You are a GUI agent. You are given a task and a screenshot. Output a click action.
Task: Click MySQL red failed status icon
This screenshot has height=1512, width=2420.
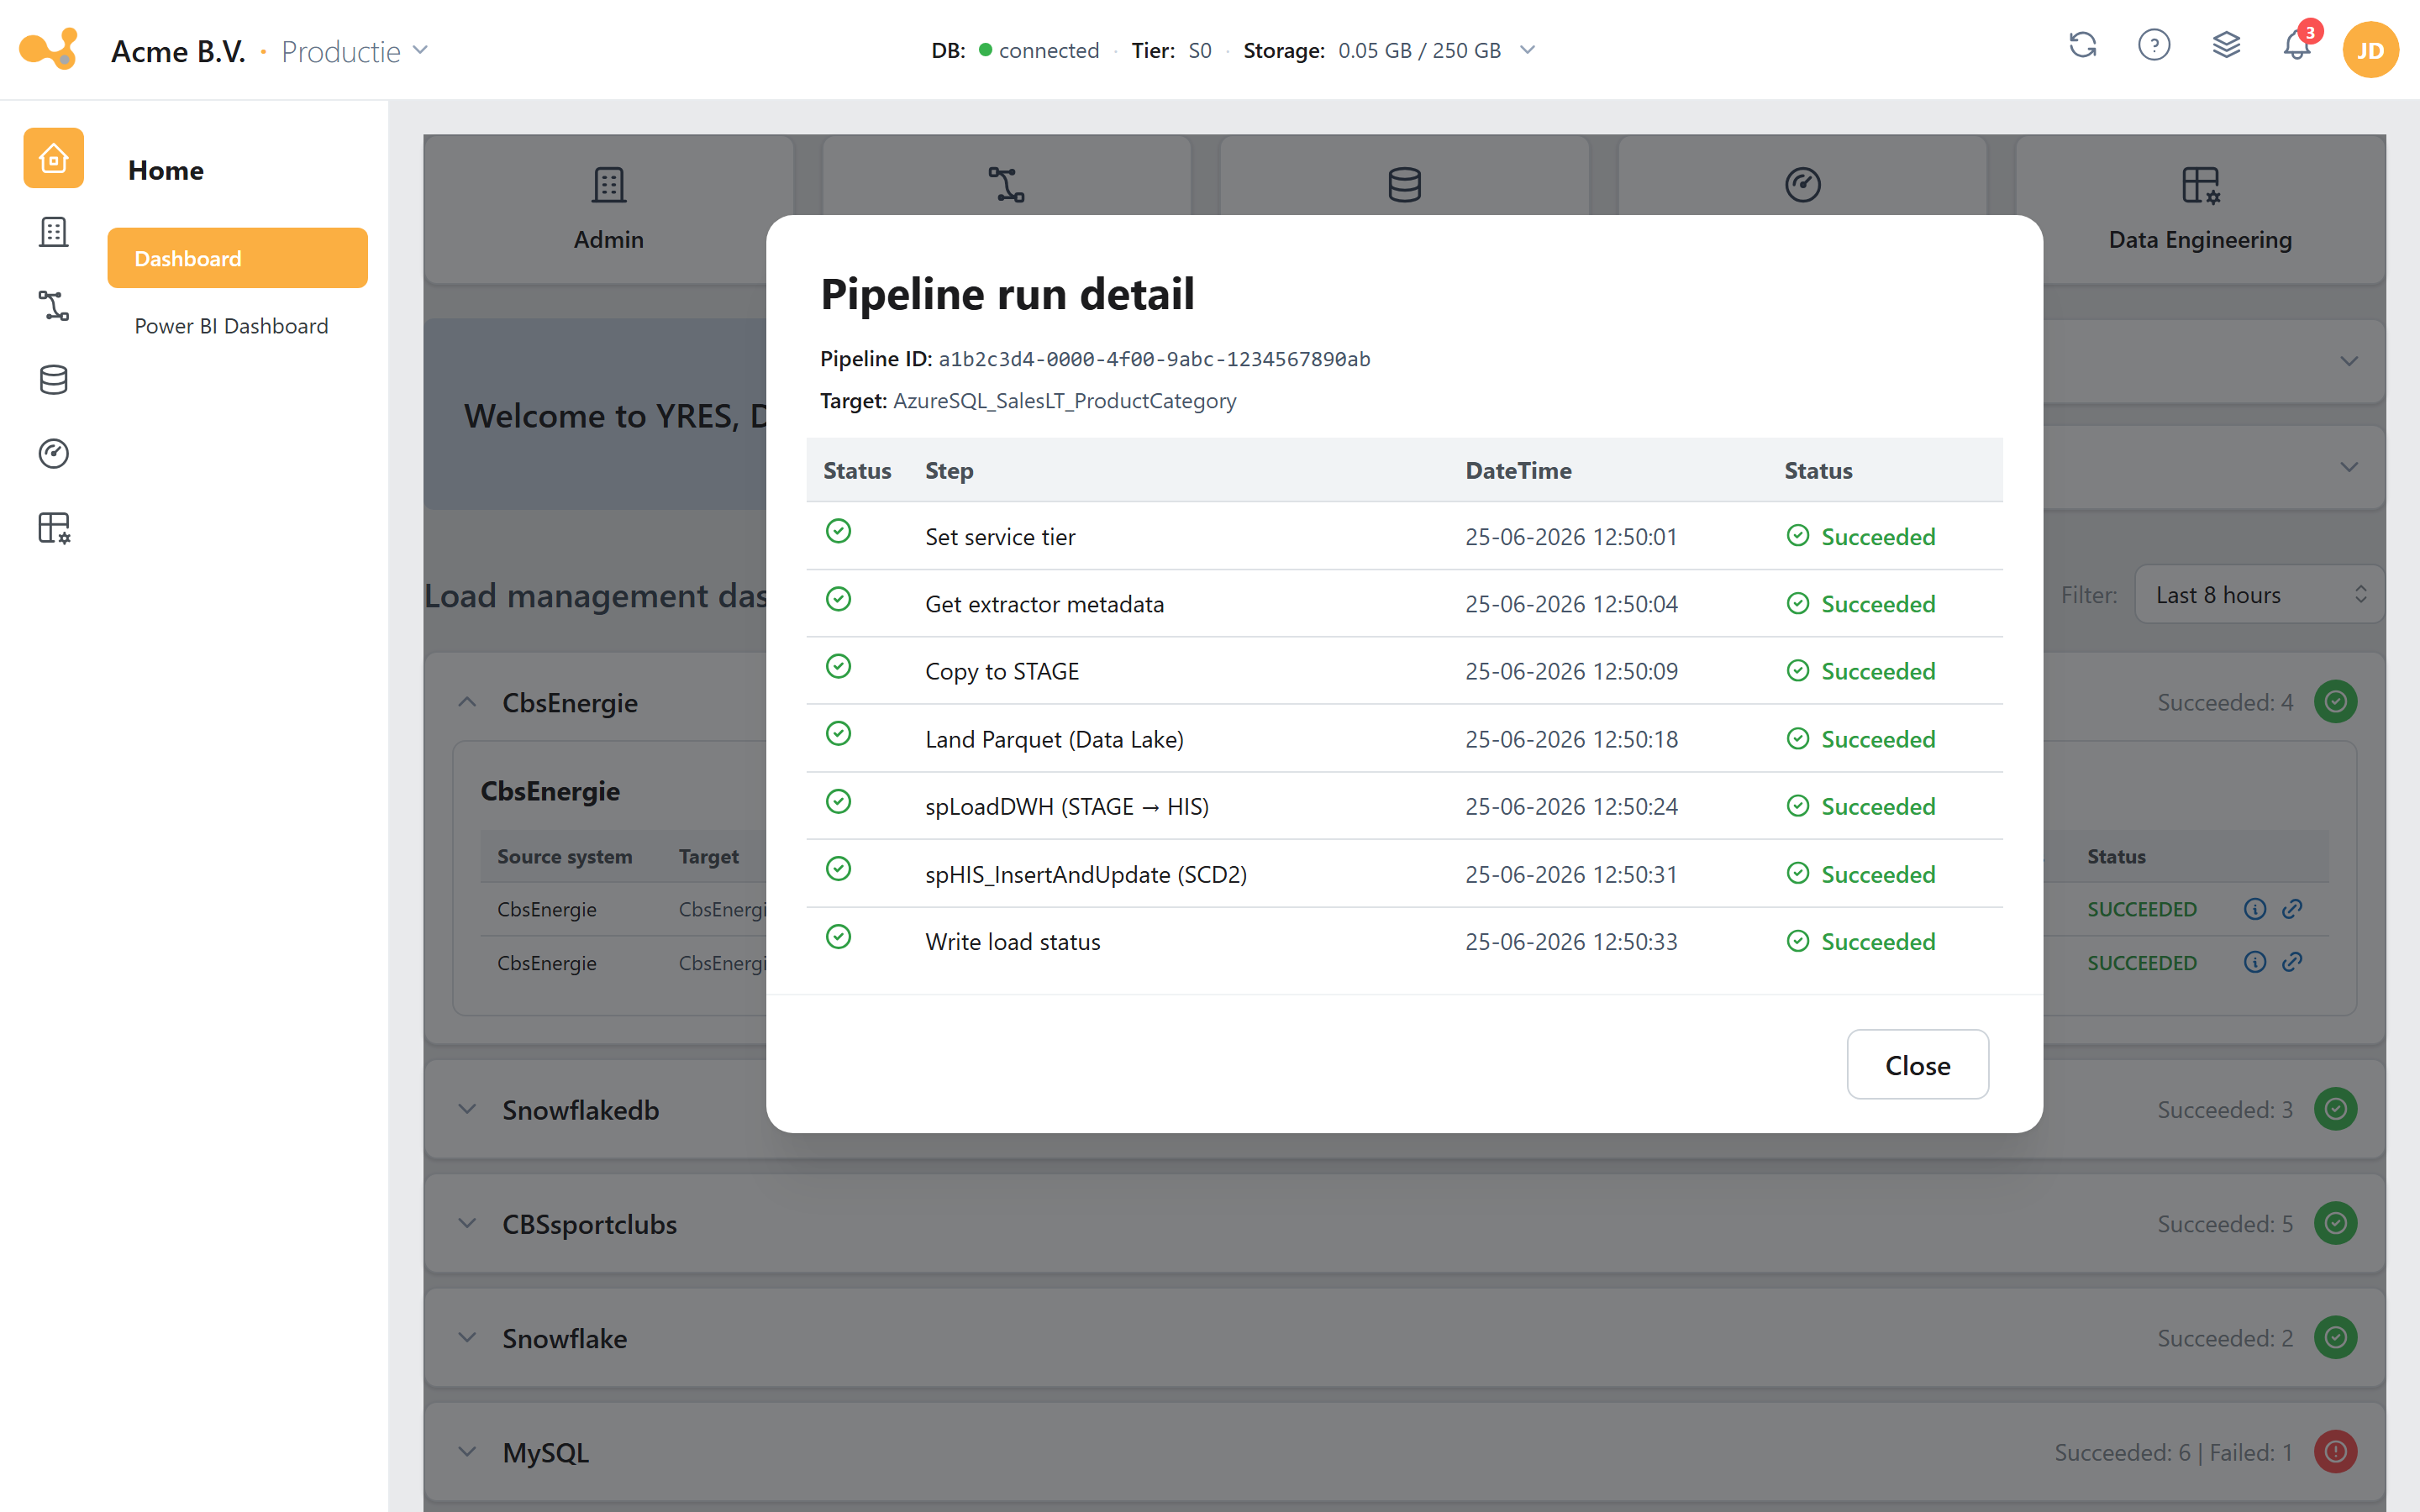click(x=2336, y=1452)
